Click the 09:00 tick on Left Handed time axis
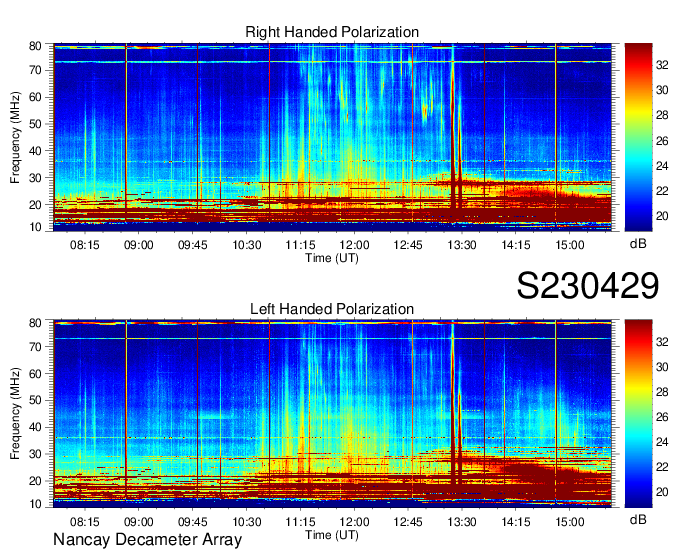Image resolution: width=680 pixels, height=552 pixels. (x=139, y=522)
